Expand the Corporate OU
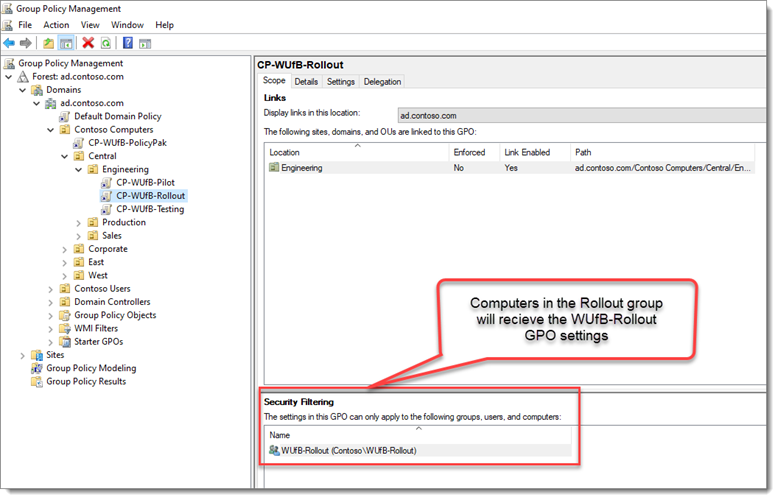The height and width of the screenshot is (500, 778). [65, 250]
